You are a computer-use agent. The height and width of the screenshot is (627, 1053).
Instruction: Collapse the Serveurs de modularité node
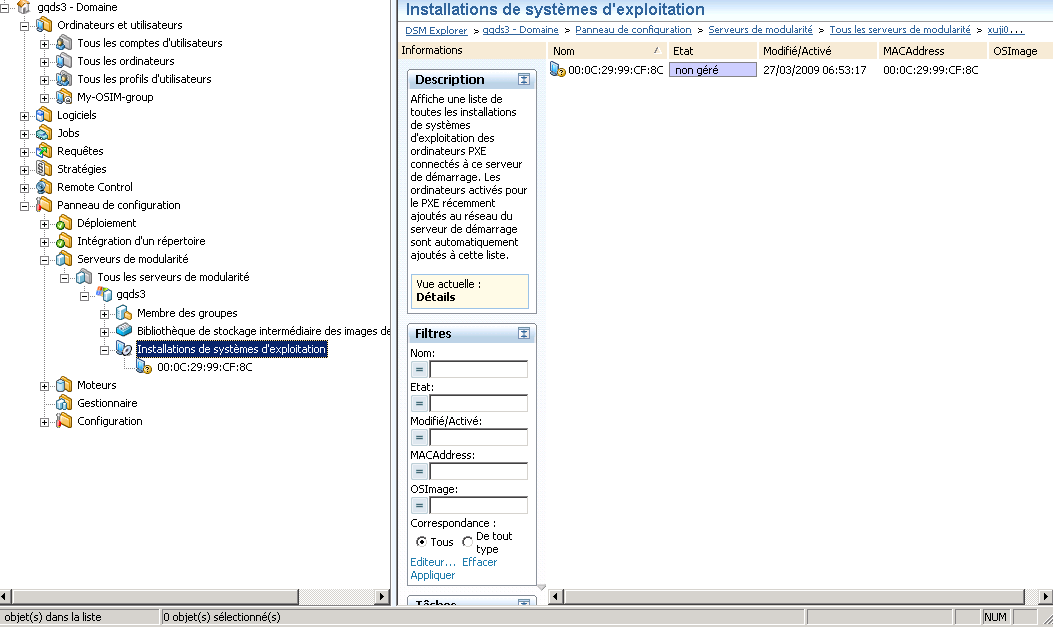tap(44, 260)
